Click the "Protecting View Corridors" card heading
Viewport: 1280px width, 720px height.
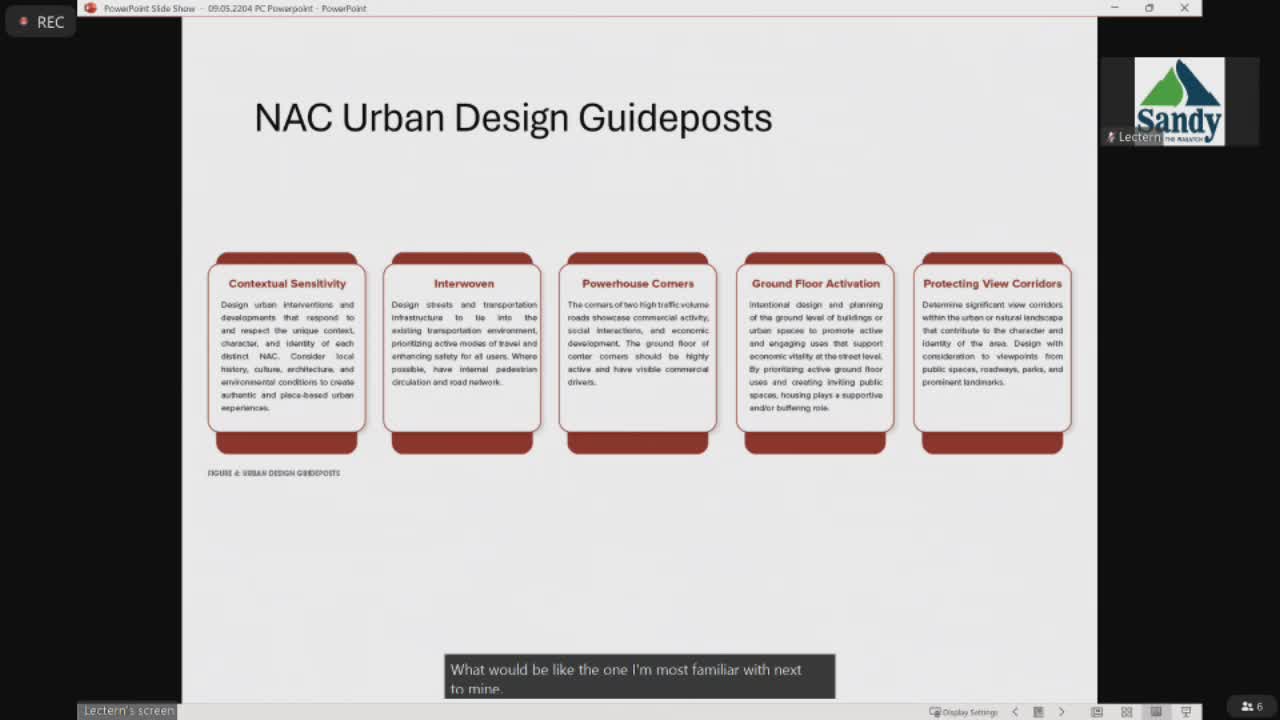992,284
